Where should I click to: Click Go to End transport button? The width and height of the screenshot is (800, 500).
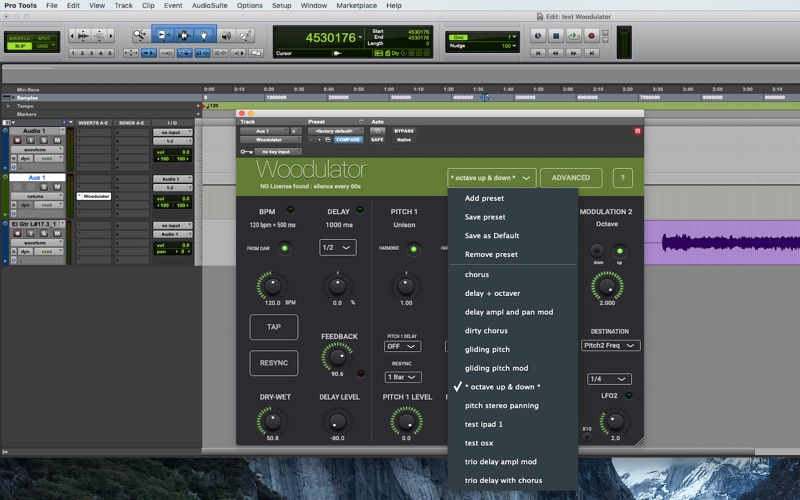coord(591,53)
